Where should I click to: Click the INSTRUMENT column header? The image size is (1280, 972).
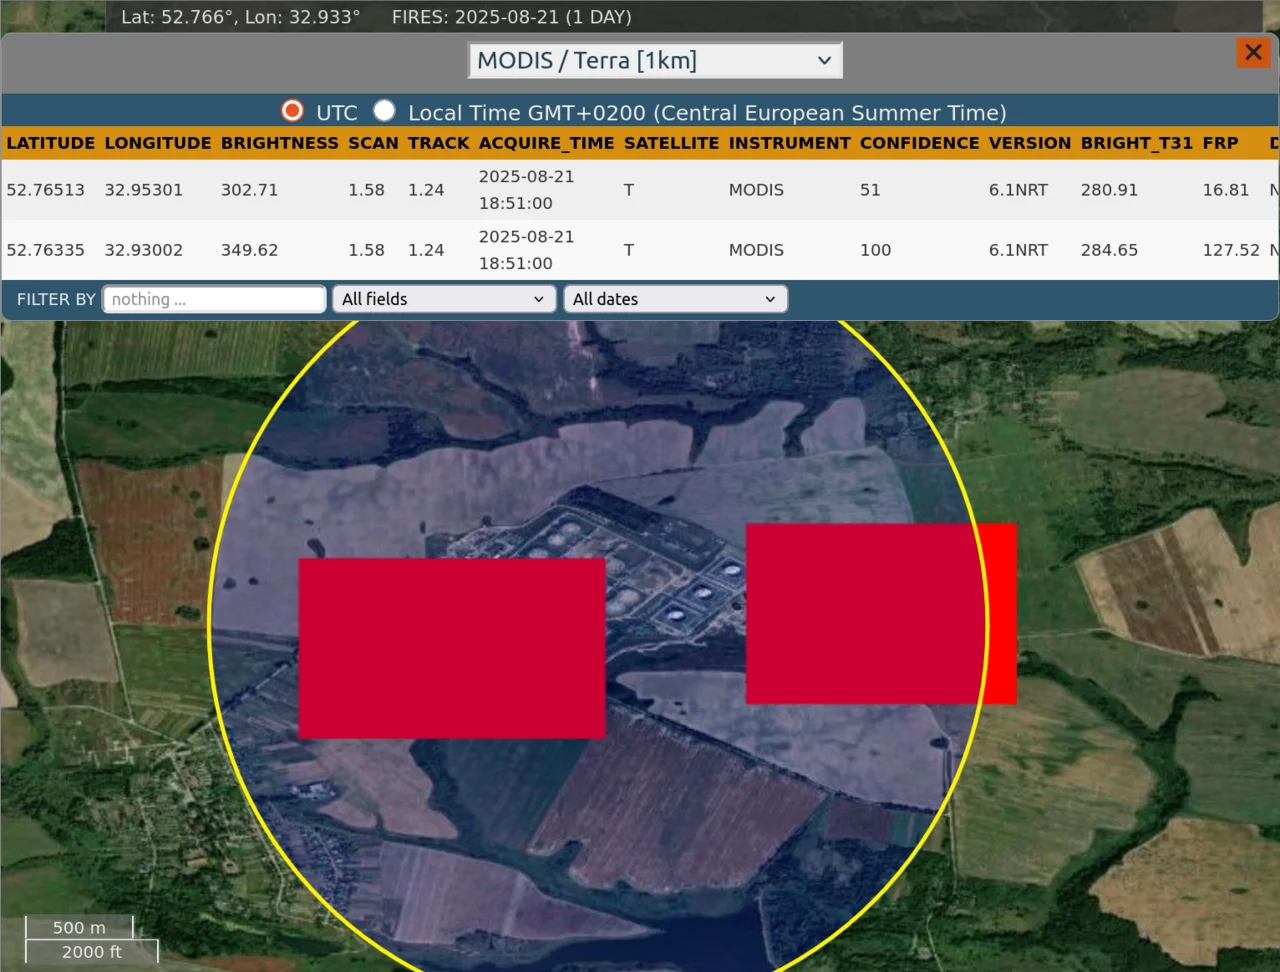tap(789, 143)
